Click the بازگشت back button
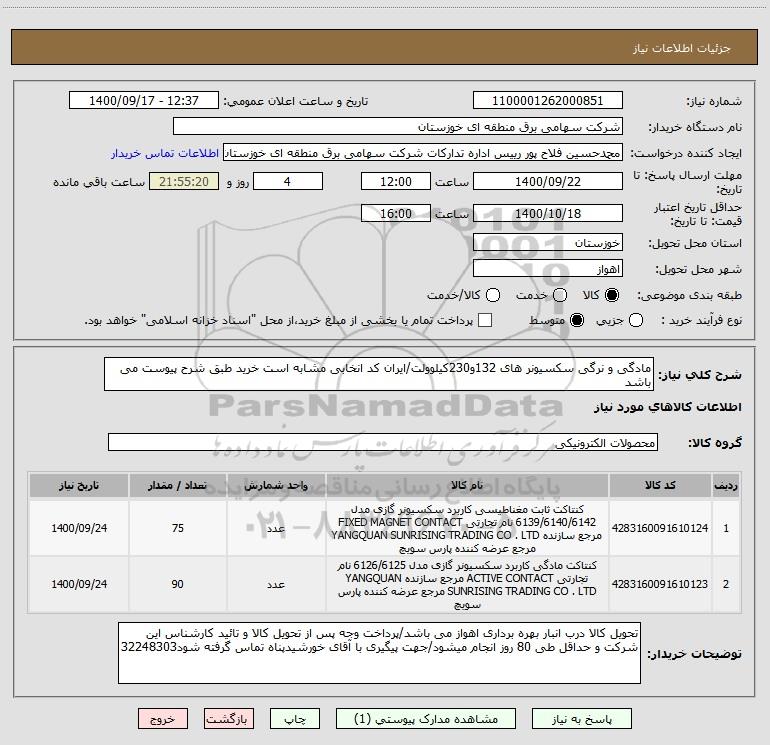The image size is (770, 745). (229, 719)
